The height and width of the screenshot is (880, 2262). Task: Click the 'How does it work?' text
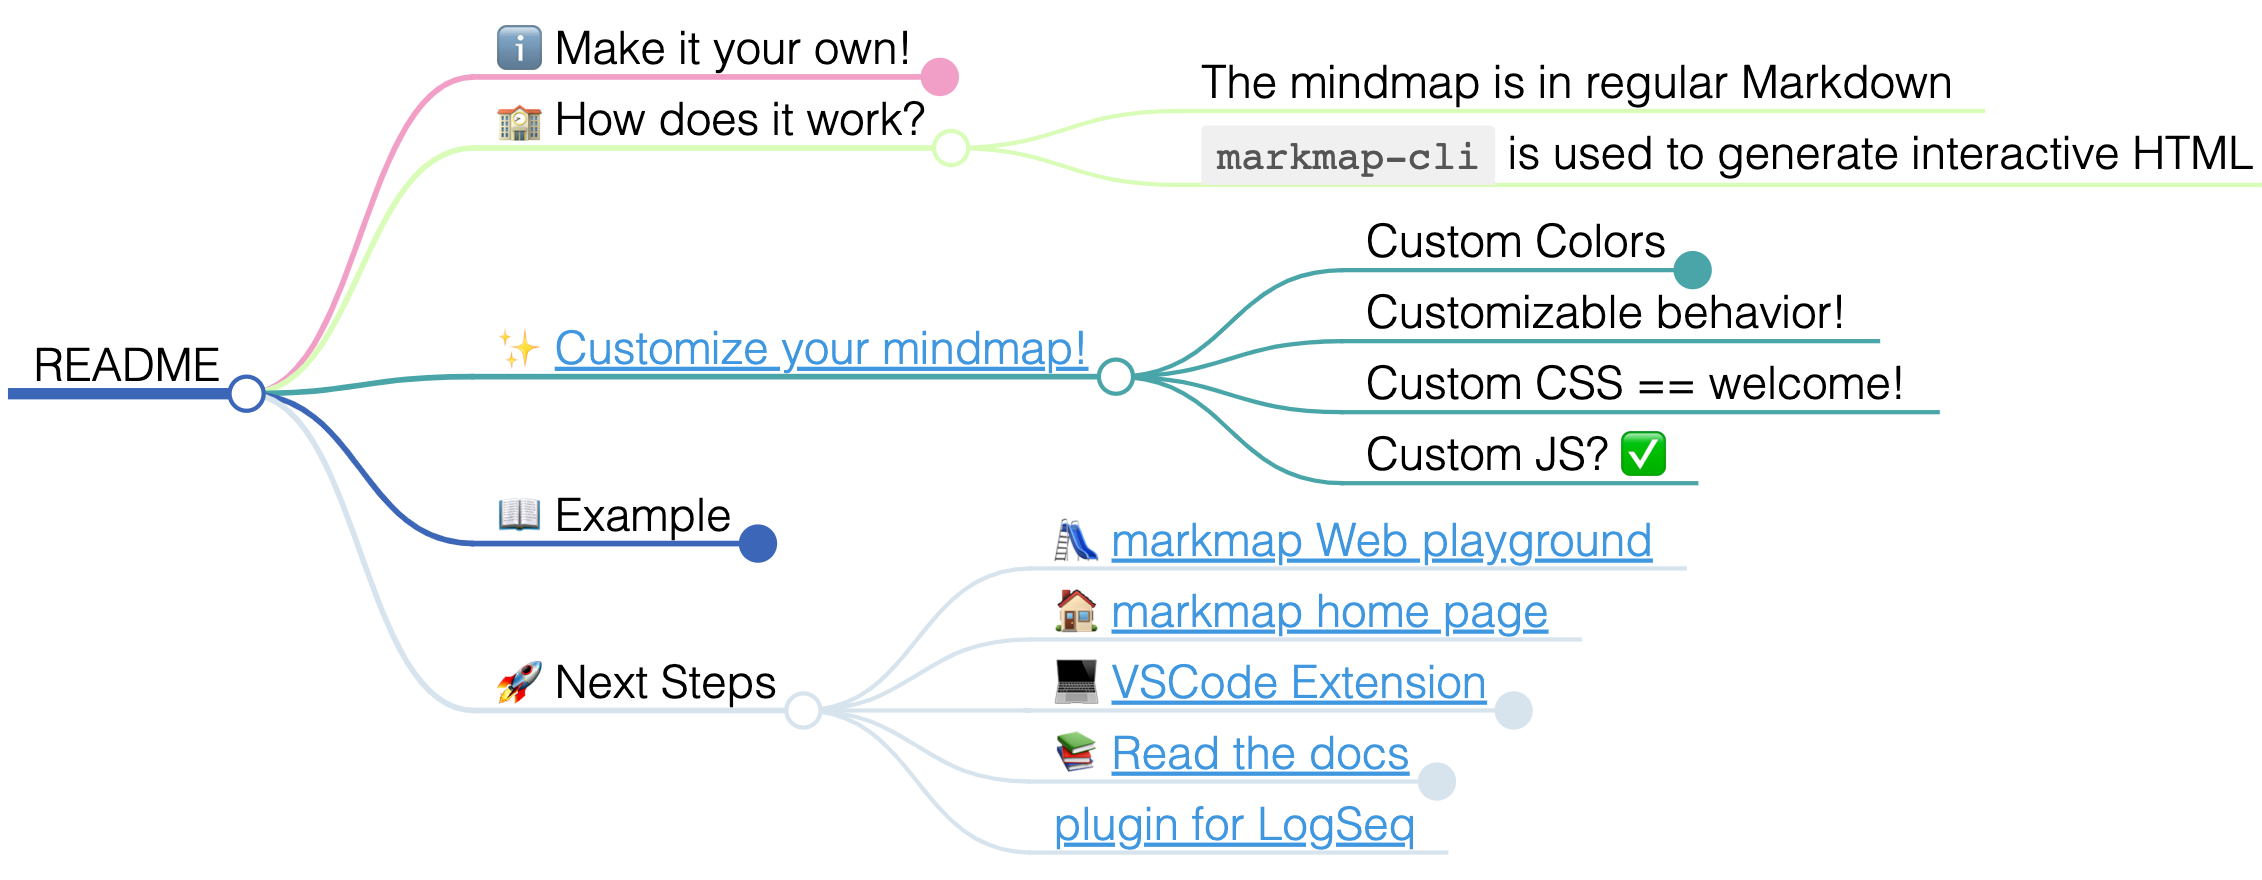point(739,120)
